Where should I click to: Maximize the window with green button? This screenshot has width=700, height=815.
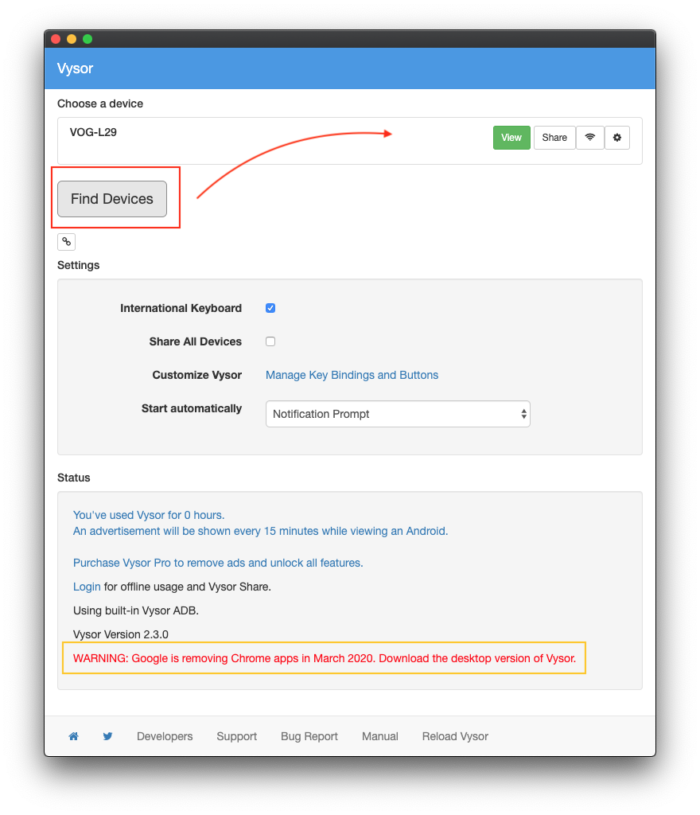coord(87,39)
